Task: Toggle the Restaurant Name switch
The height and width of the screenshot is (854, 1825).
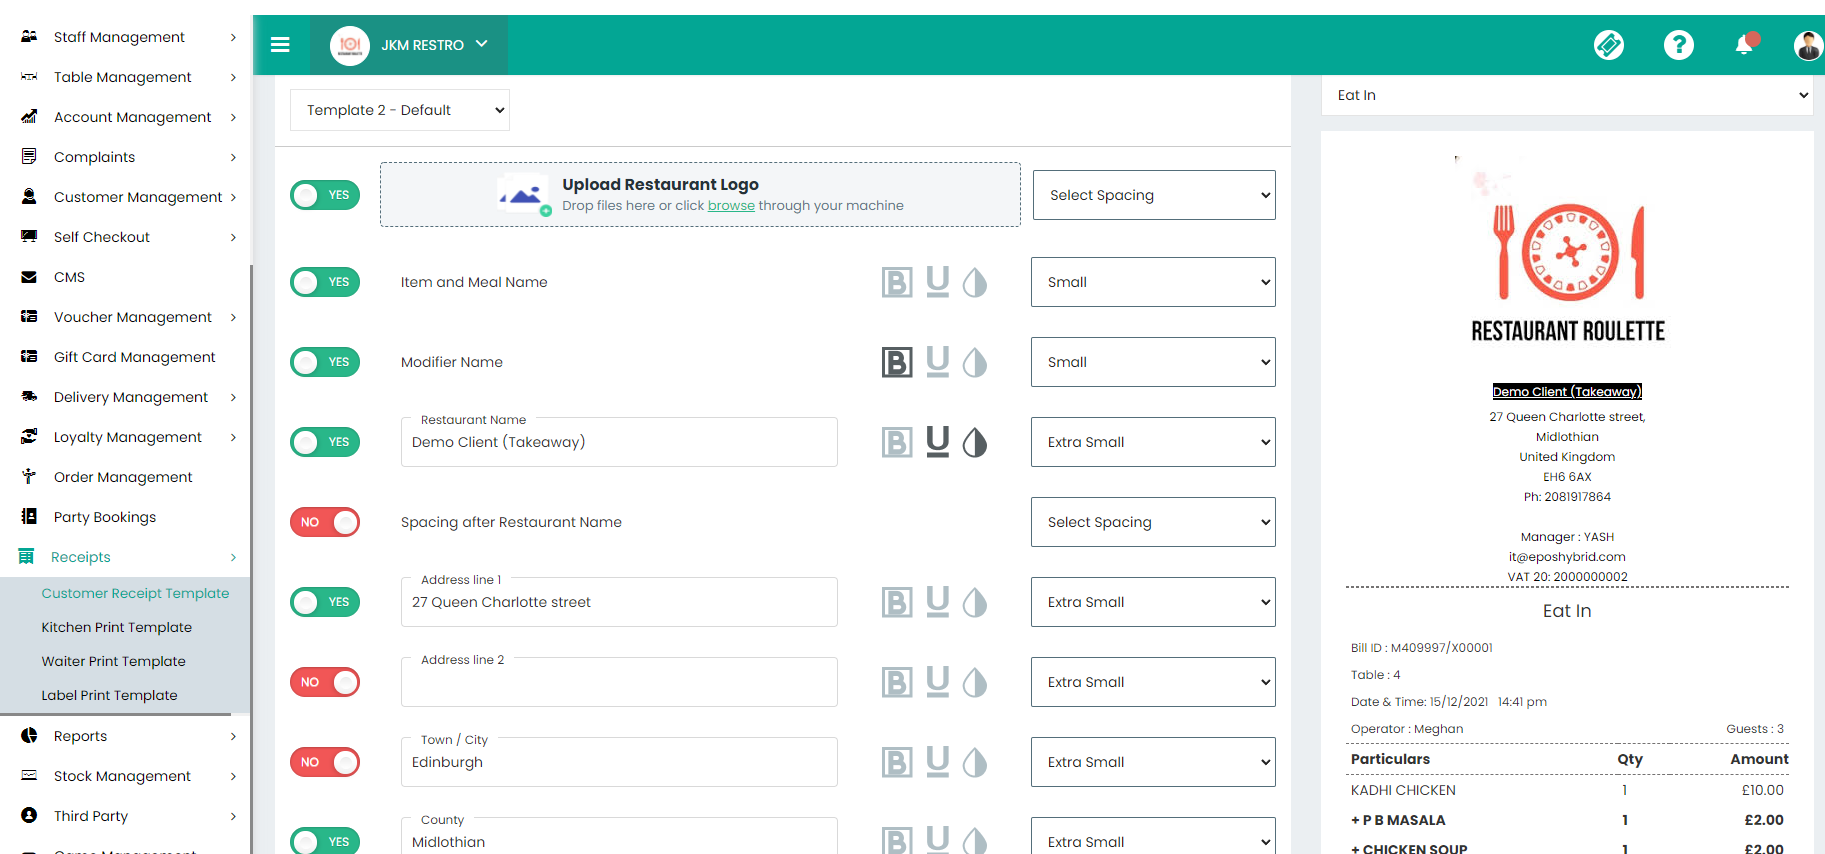Action: pyautogui.click(x=325, y=442)
